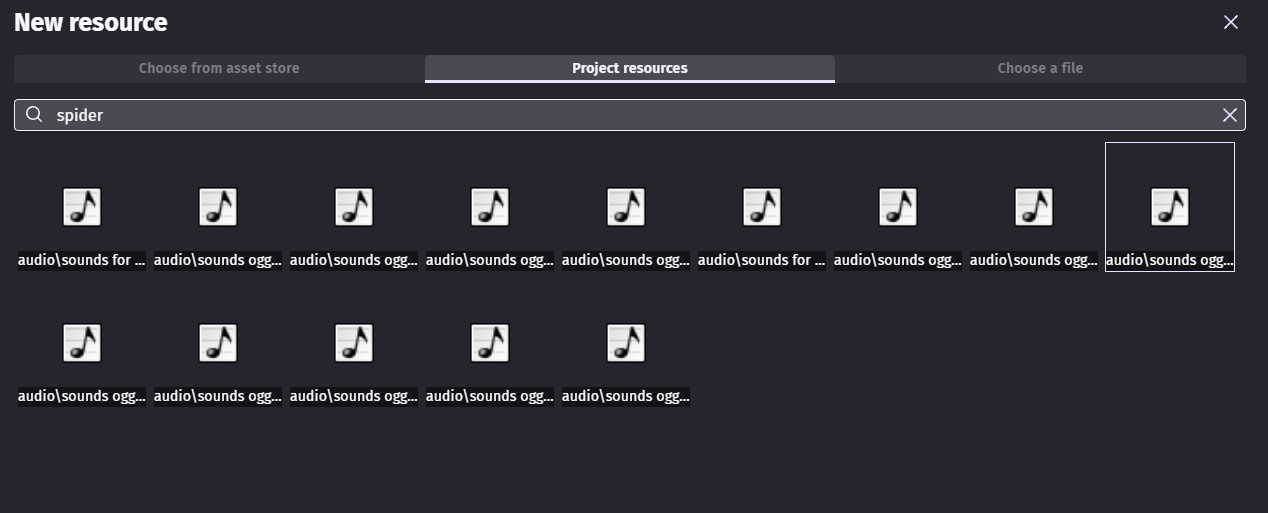Pick the seventh audio resource in top row
This screenshot has width=1268, height=513.
point(898,208)
